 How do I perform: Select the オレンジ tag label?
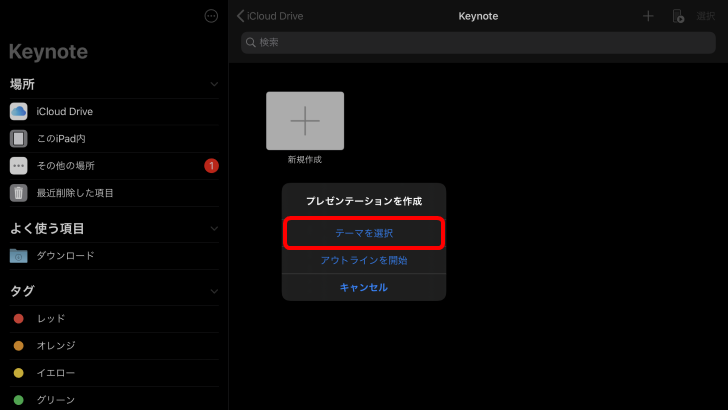56,345
